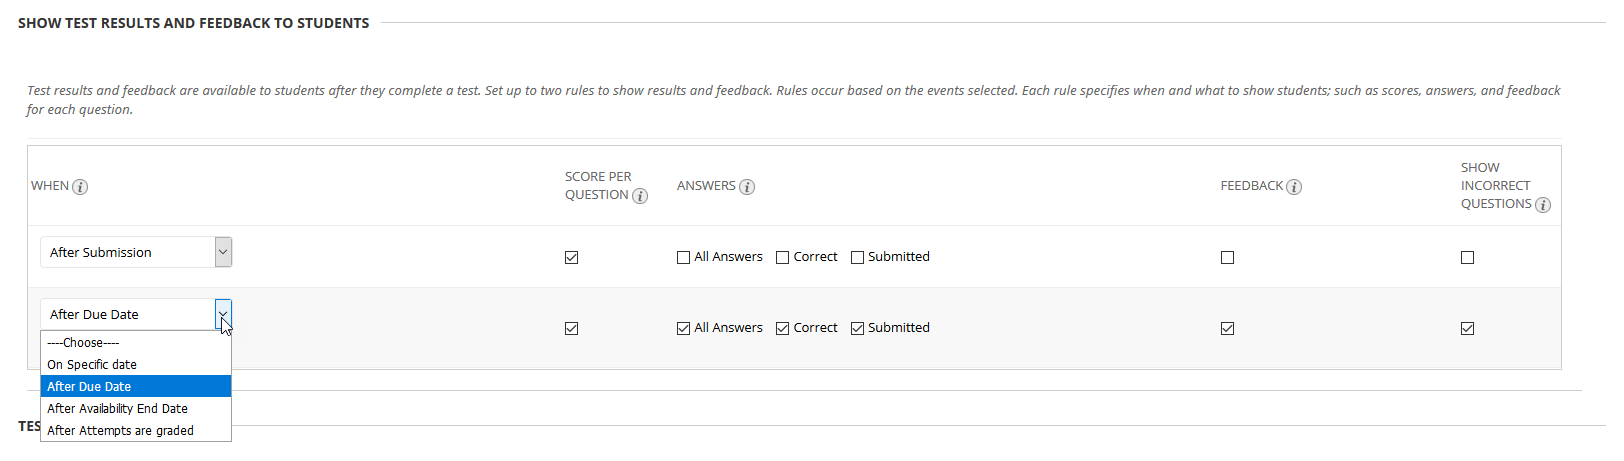Uncheck Score Per Question in After Submission row

click(x=571, y=257)
